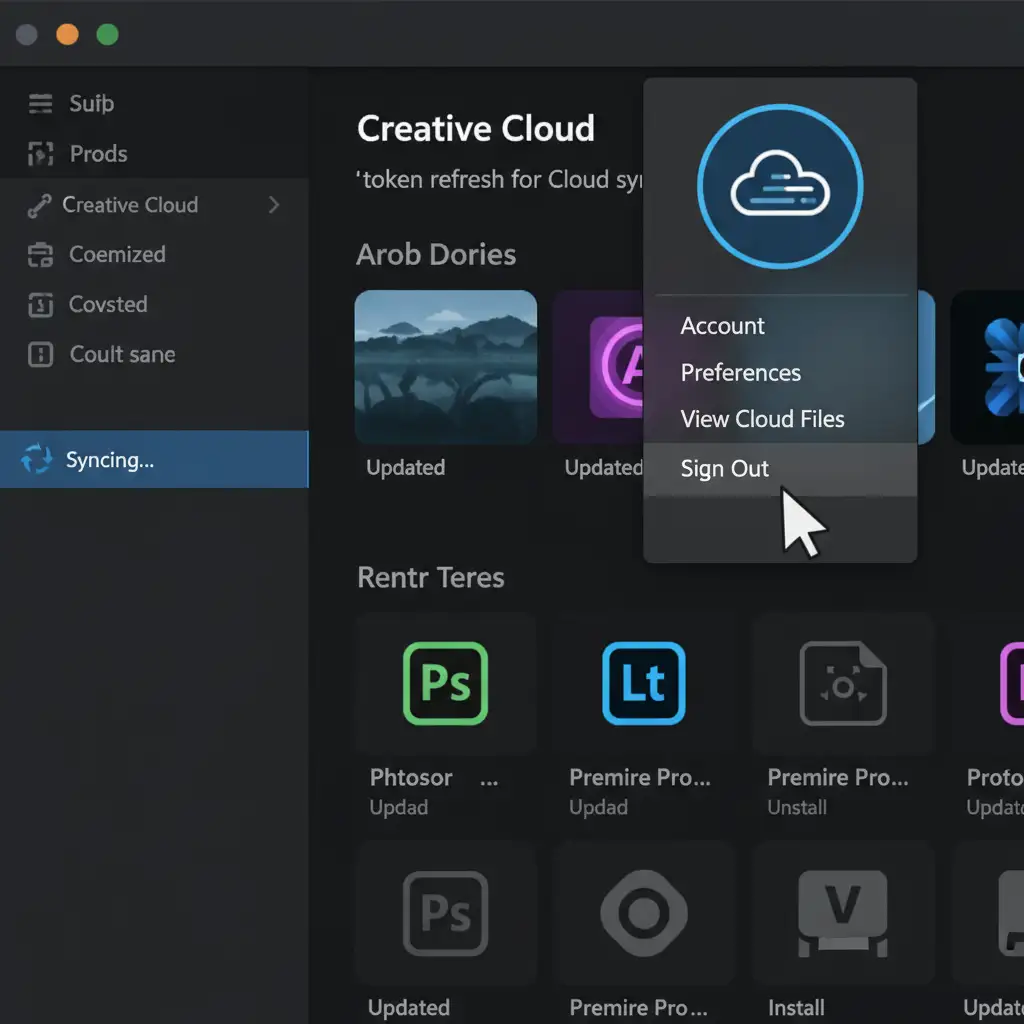The width and height of the screenshot is (1024, 1024).
Task: Click Sign Out in the profile menu
Action: 724,469
